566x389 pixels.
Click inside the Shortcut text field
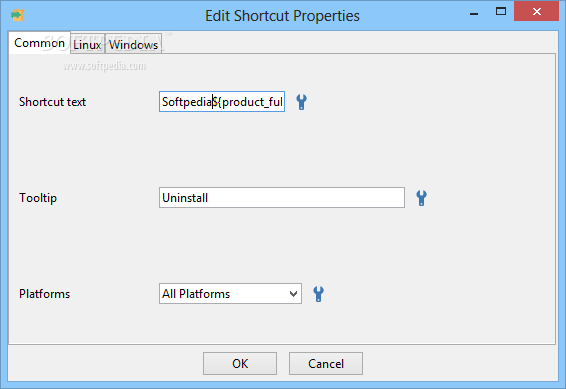point(222,102)
